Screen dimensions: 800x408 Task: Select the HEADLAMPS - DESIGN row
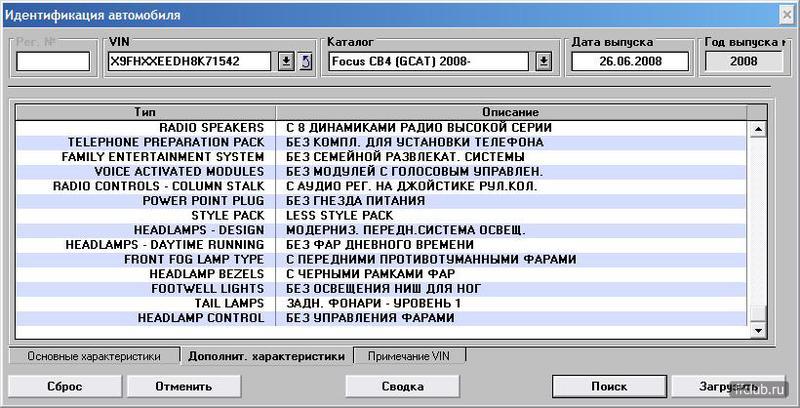point(381,230)
